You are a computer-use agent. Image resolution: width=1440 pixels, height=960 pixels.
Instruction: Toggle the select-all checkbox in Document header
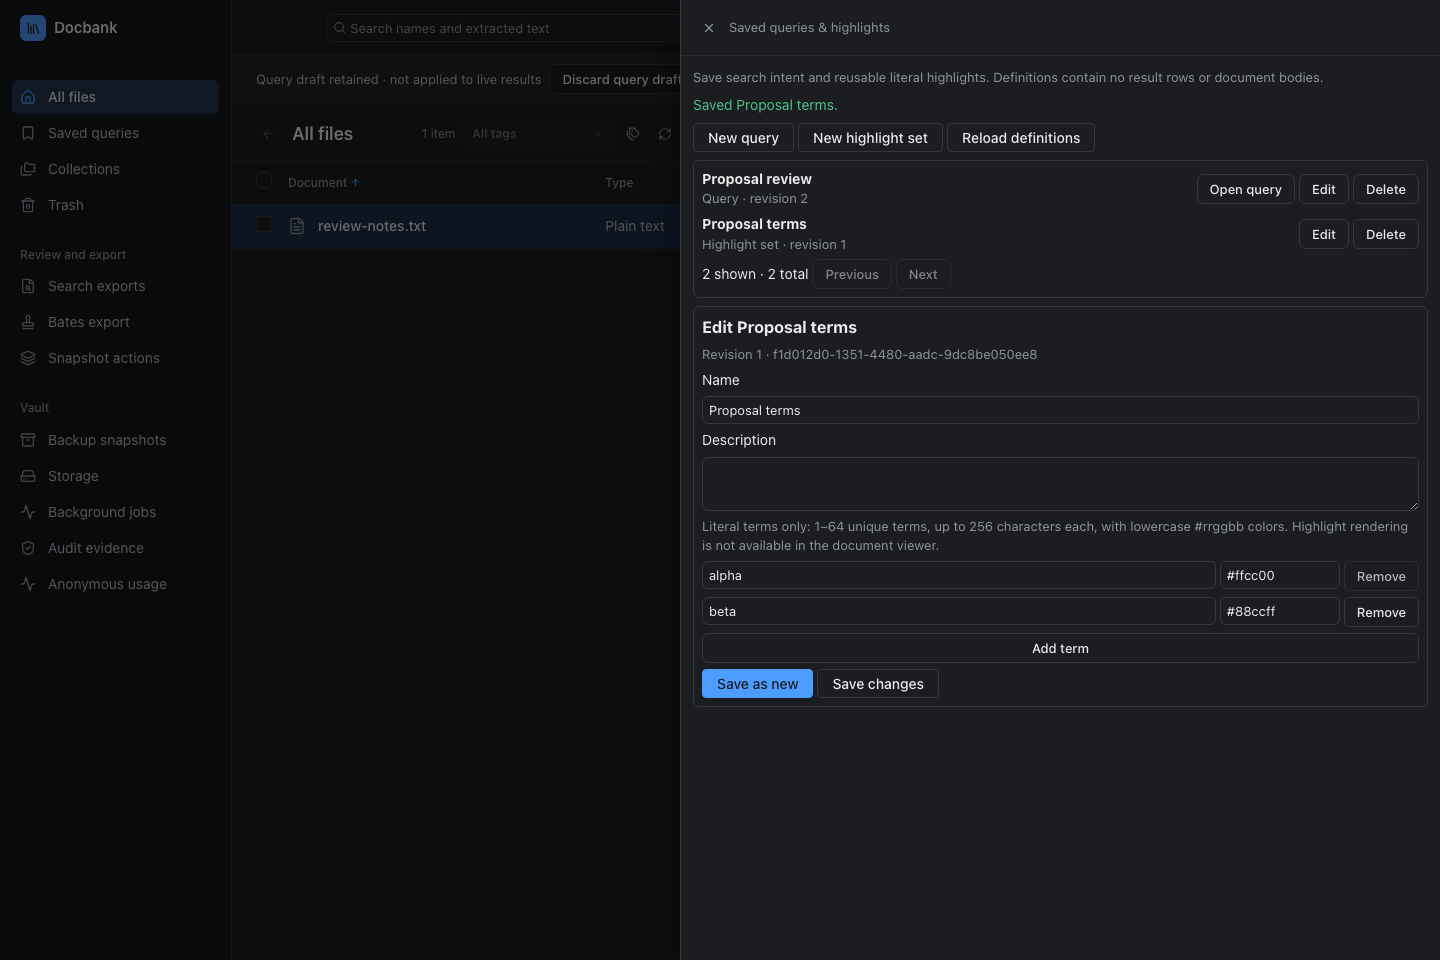pos(264,181)
